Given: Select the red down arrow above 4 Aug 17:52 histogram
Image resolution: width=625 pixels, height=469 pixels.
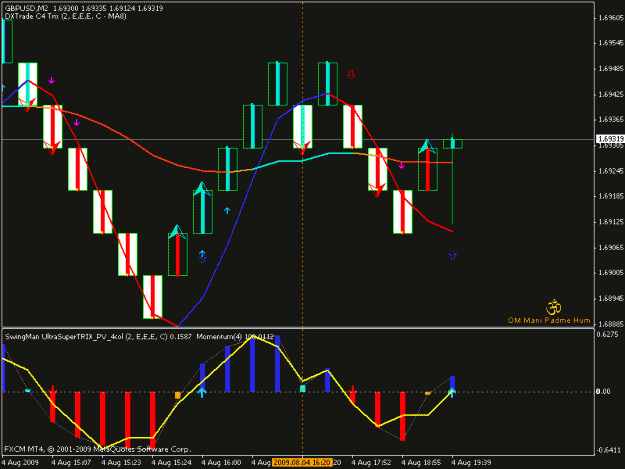Looking at the screenshot, I should (352, 391).
